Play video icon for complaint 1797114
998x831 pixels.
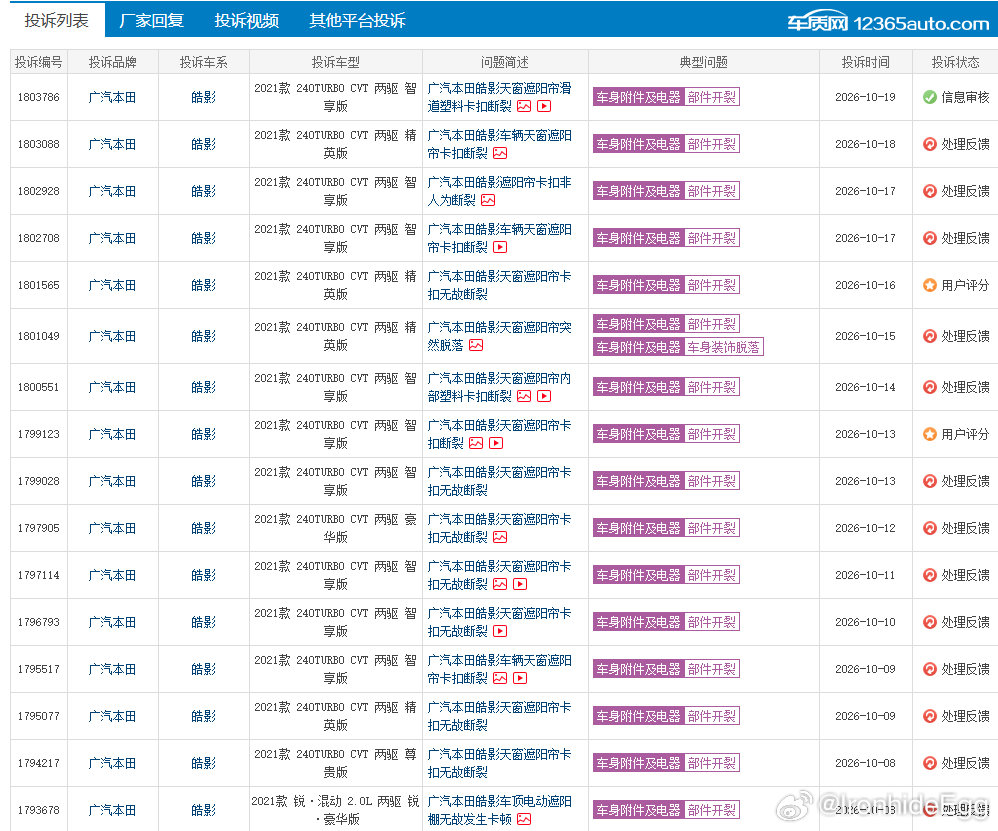[520, 585]
